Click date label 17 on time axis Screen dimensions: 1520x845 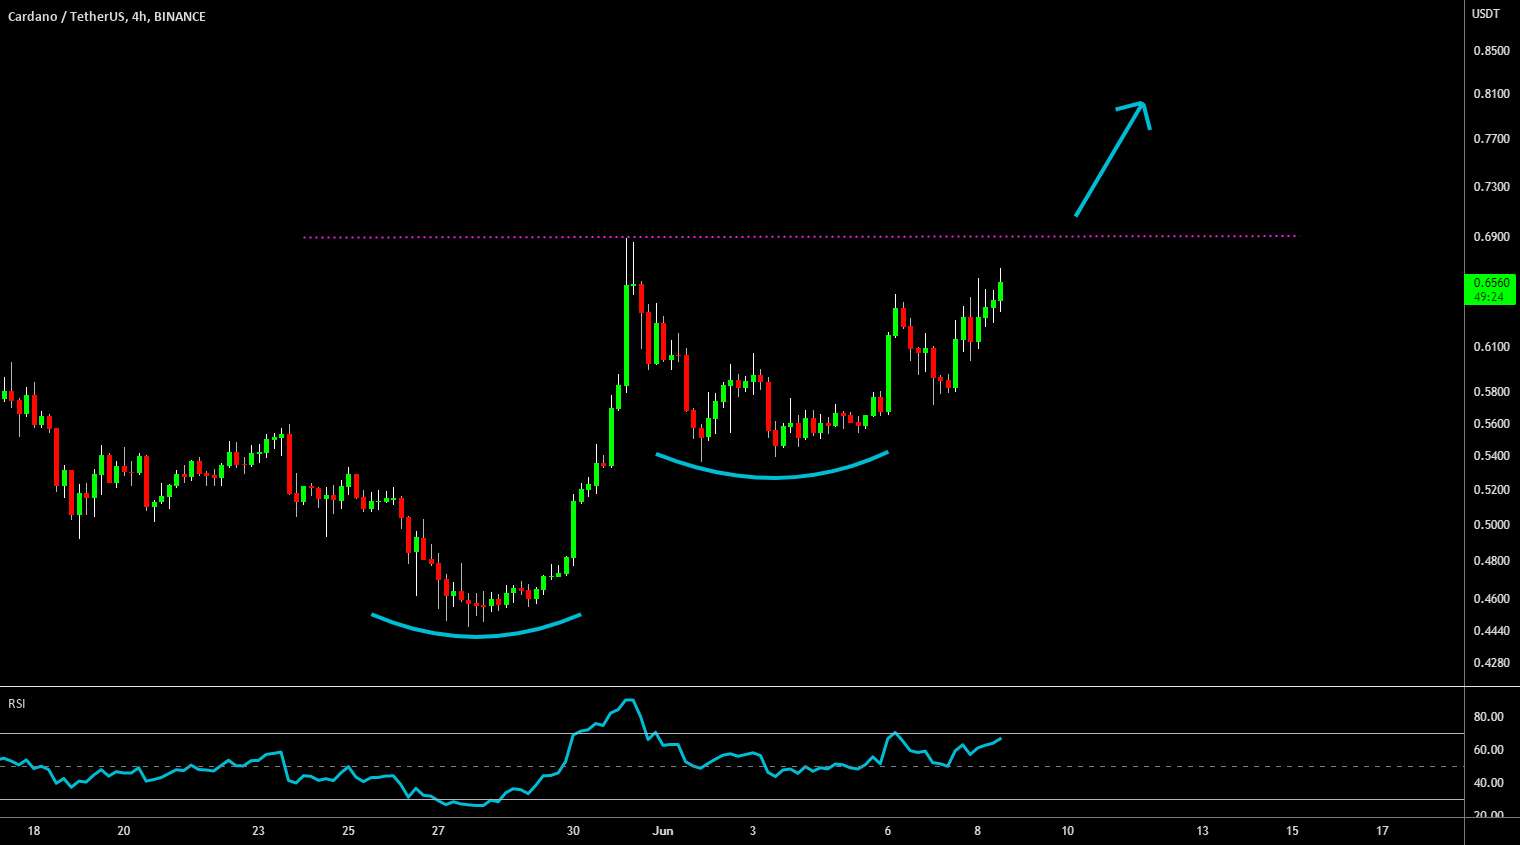[x=1382, y=831]
